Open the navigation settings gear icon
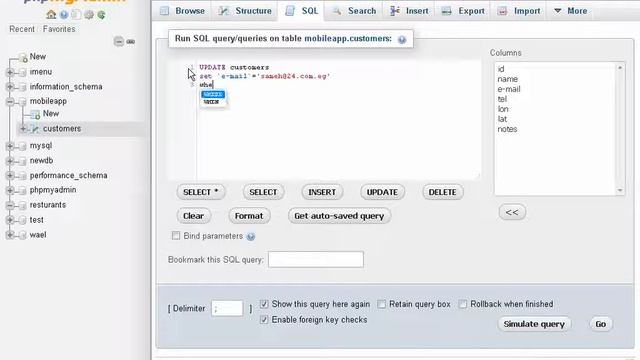Image resolution: width=640 pixels, height=360 pixels. coord(89,15)
